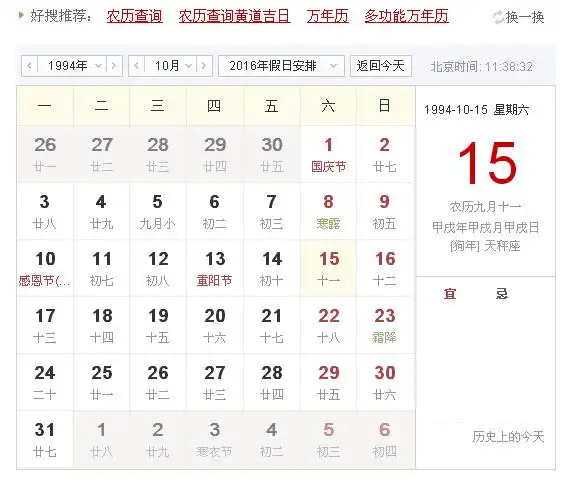Select October 22 十八
This screenshot has width=577, height=483.
[x=328, y=326]
